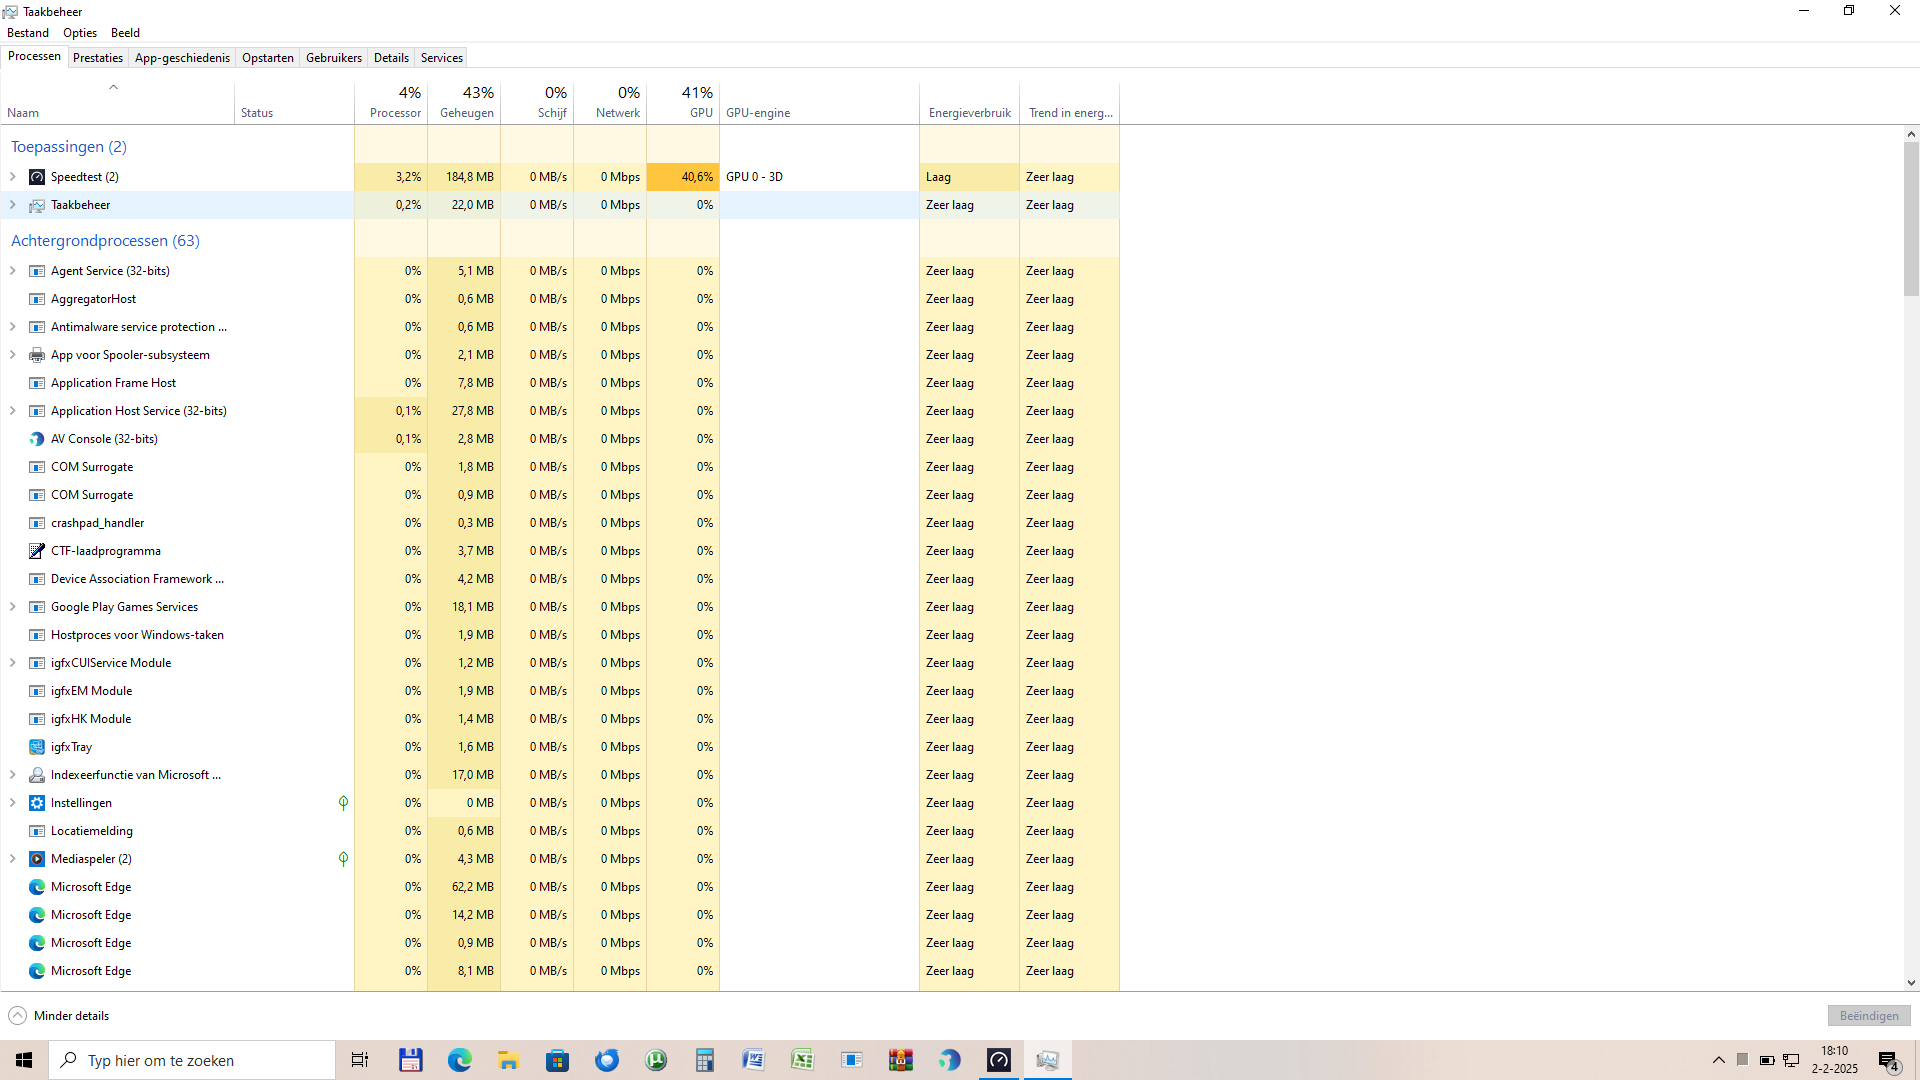Open the Opties menu

pyautogui.click(x=80, y=33)
